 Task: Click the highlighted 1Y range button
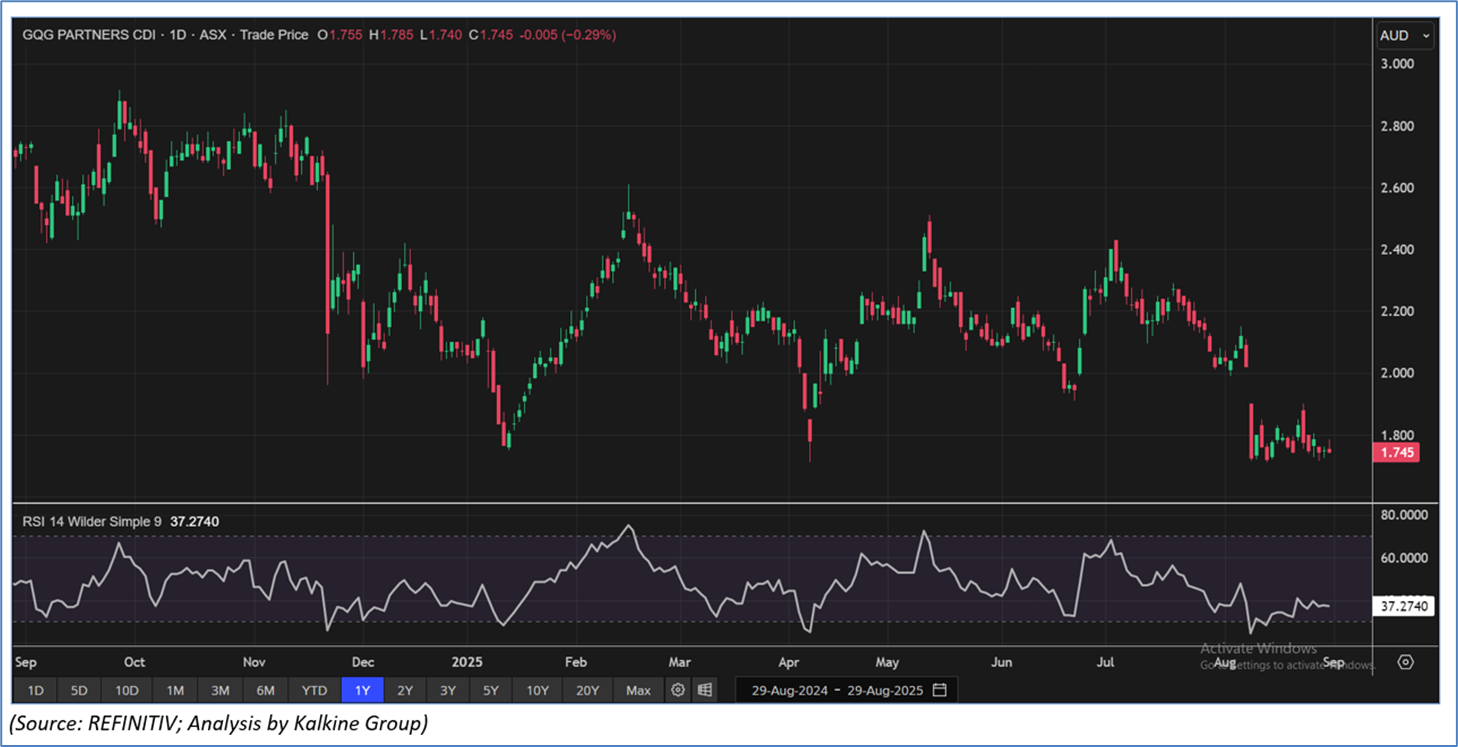(x=362, y=690)
